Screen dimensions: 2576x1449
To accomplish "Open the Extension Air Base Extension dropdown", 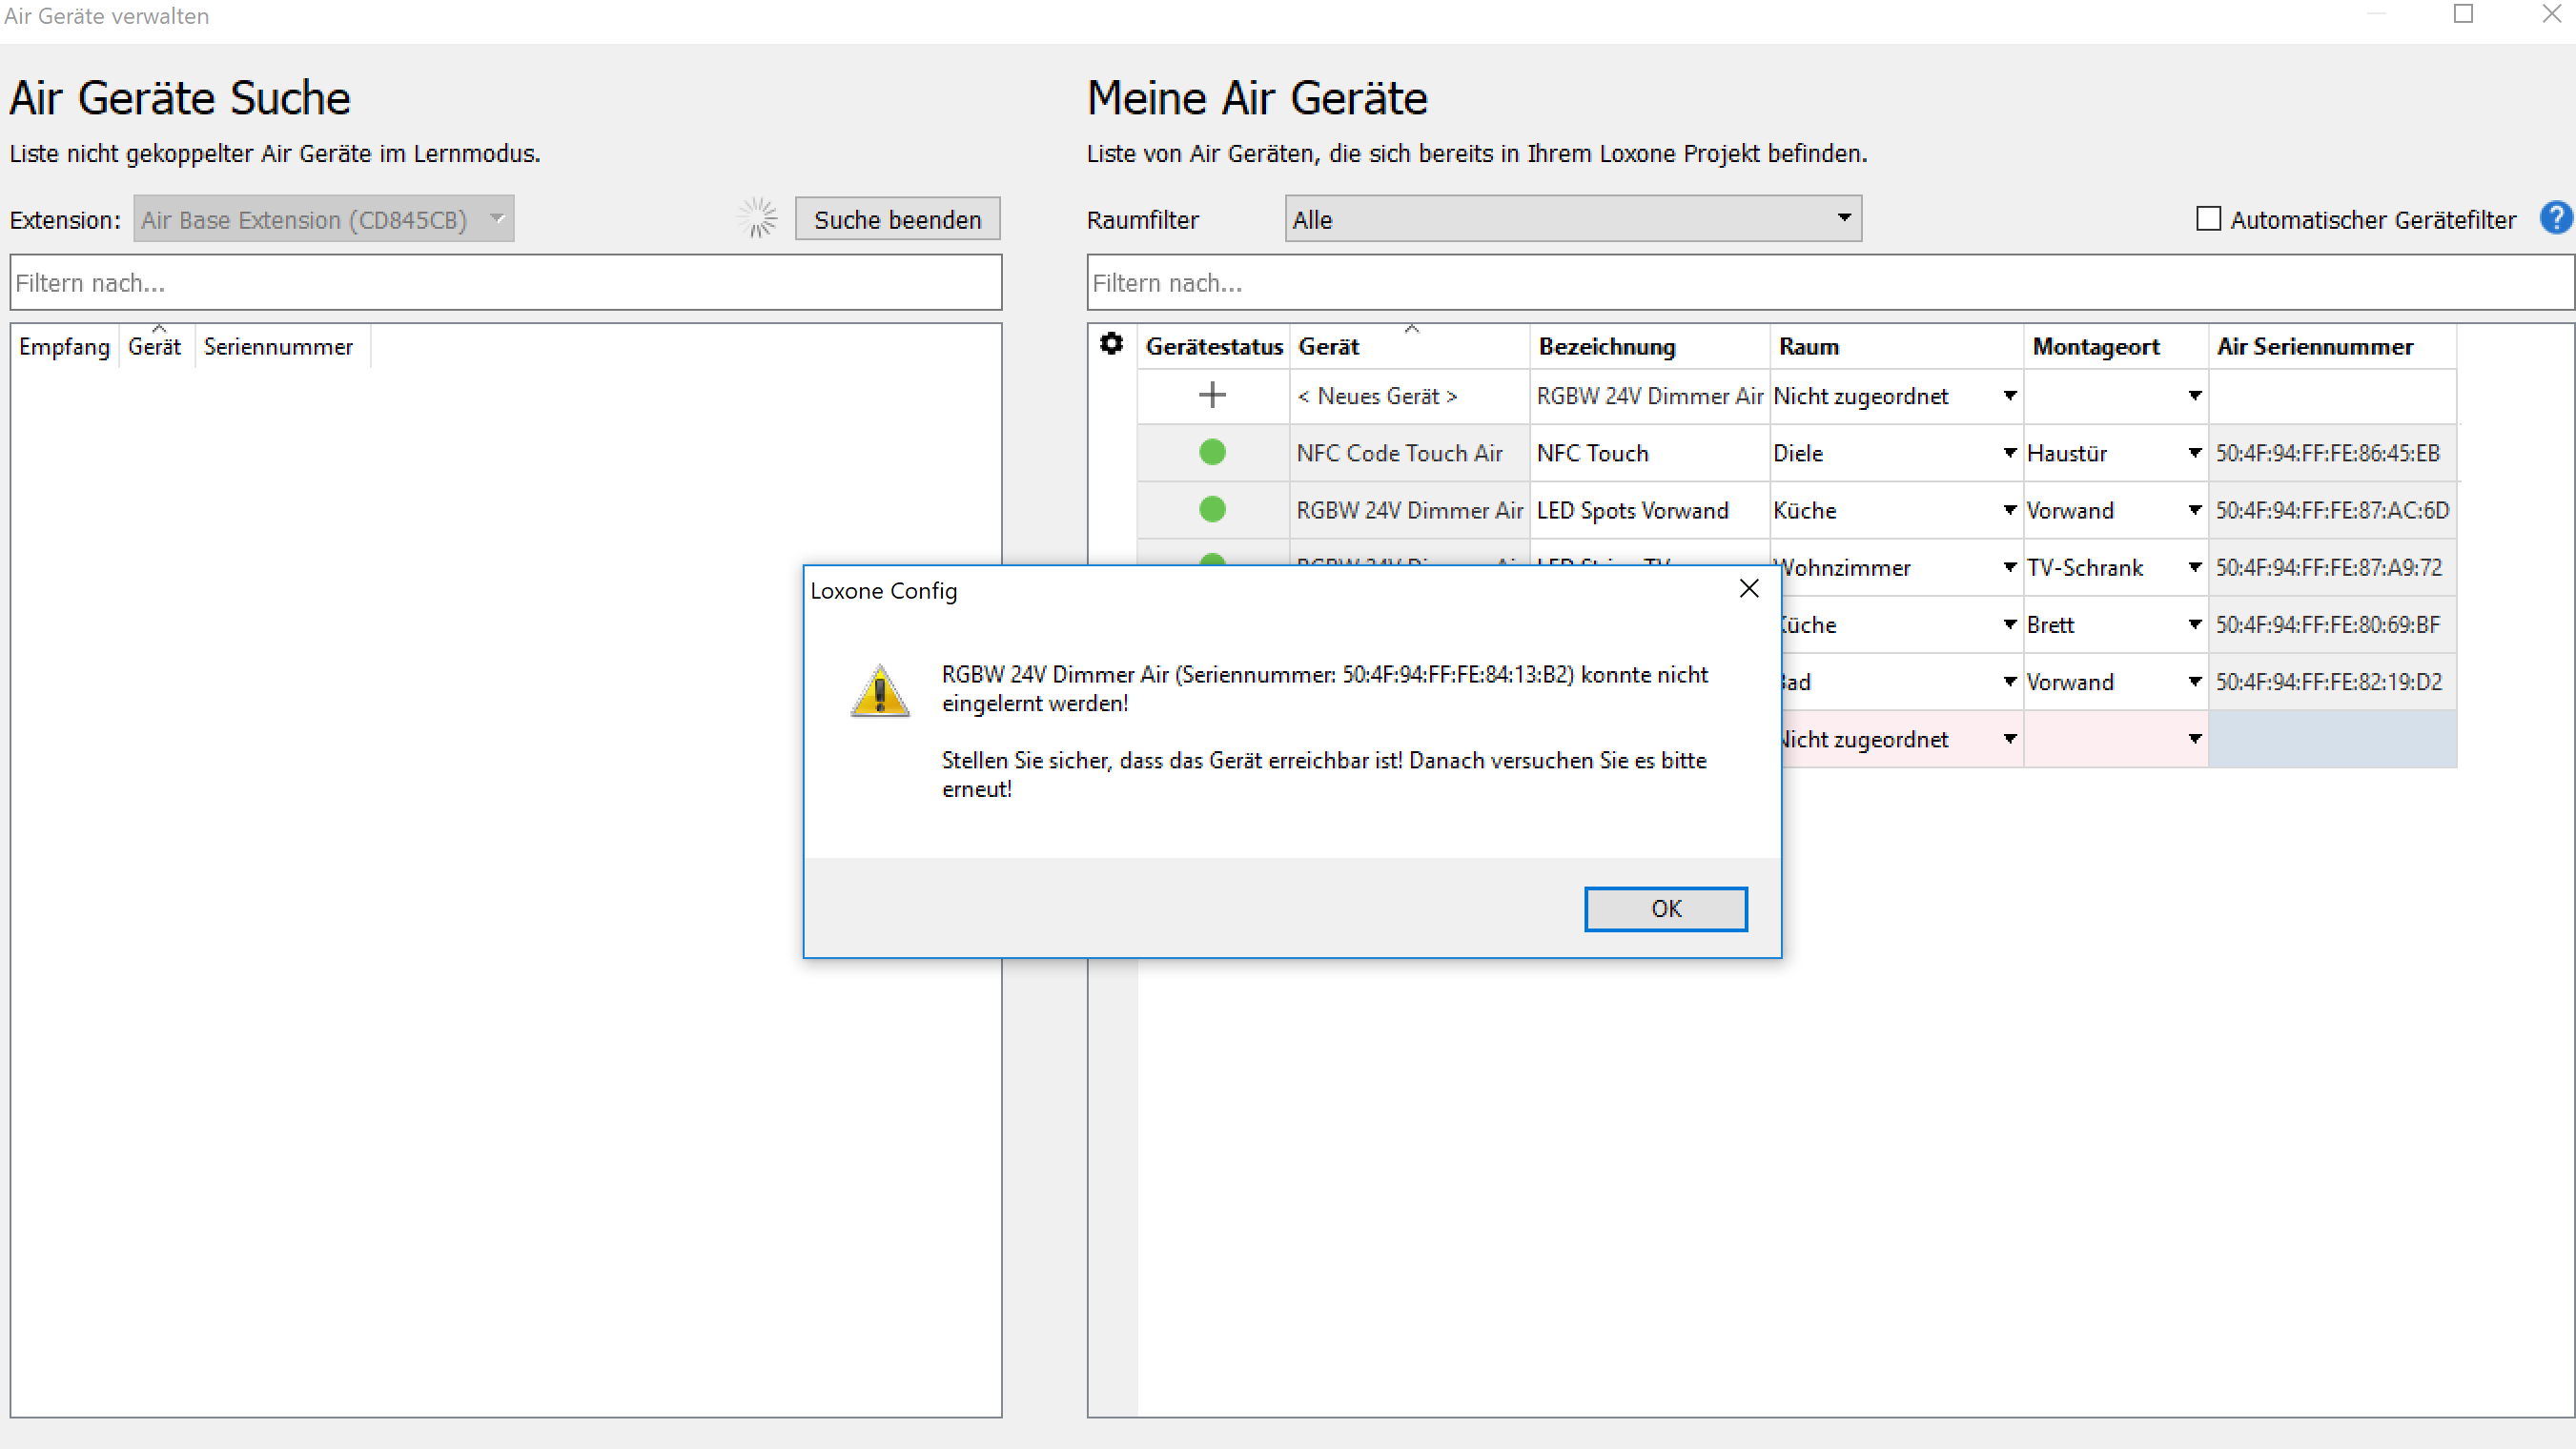I will click(324, 219).
